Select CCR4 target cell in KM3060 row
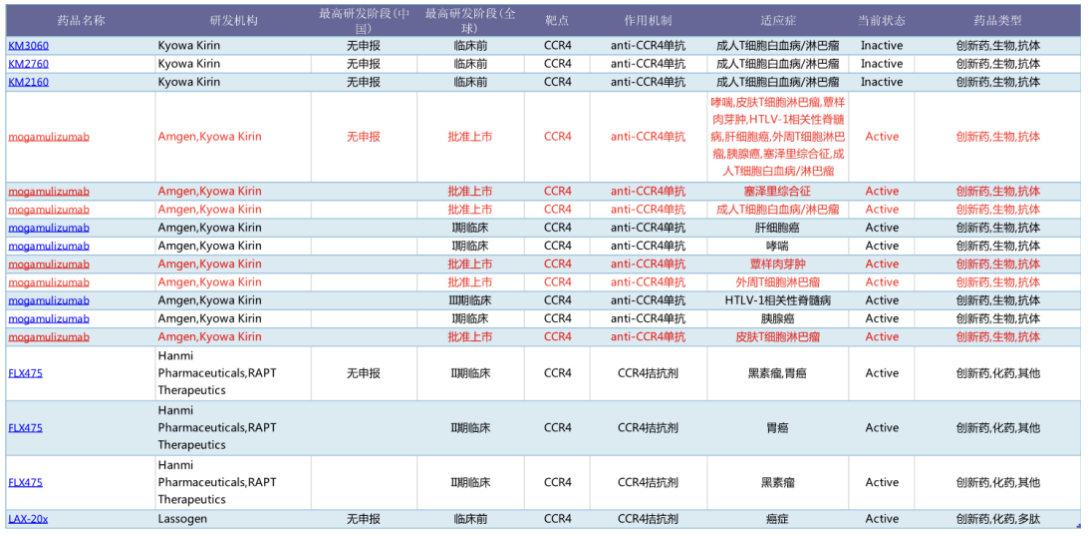The image size is (1090, 536). tap(558, 46)
